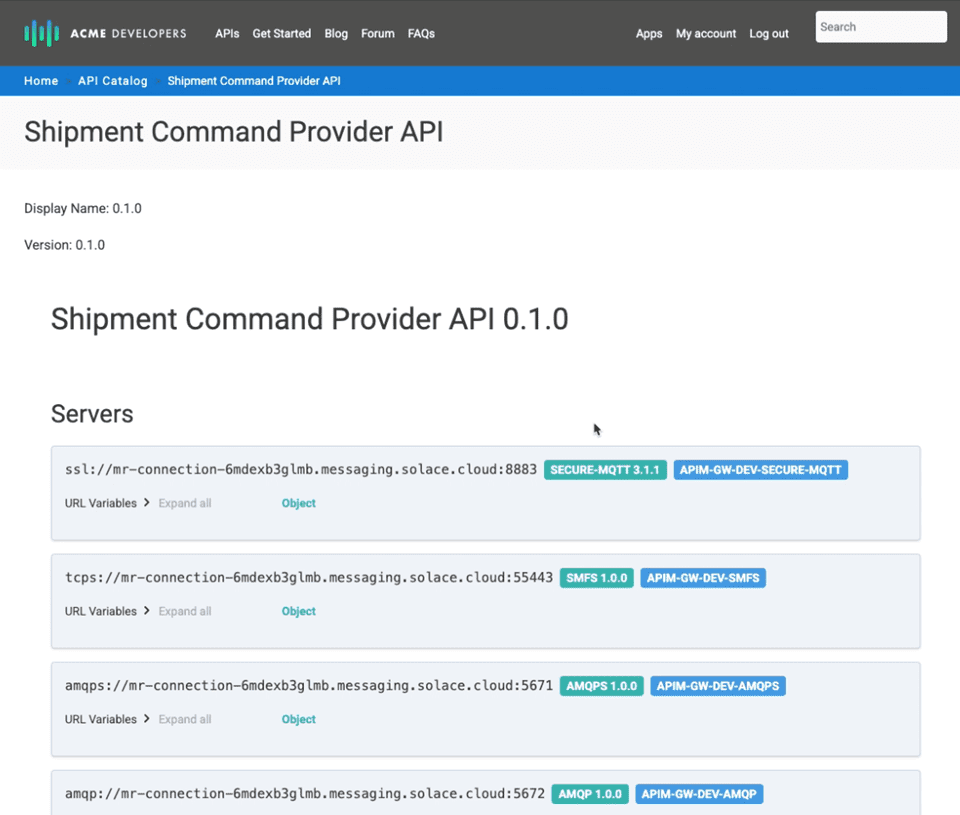Image resolution: width=960 pixels, height=815 pixels.
Task: Open Apps in the top navigation
Action: pos(649,33)
